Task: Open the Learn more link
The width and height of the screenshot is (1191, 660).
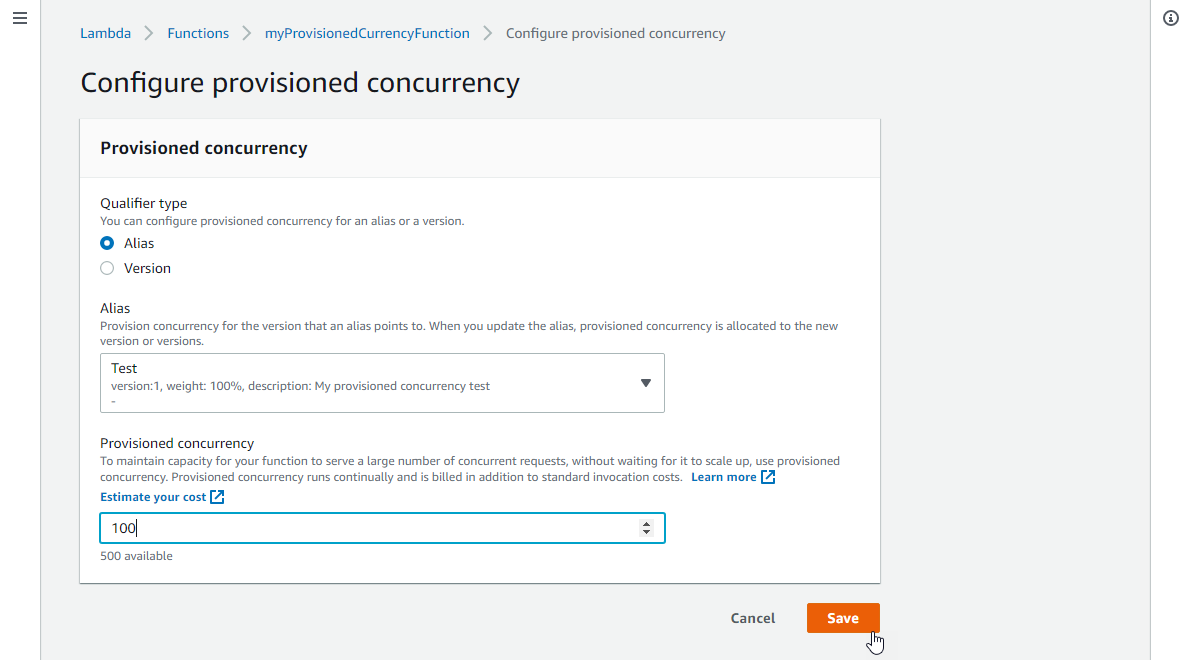Action: pyautogui.click(x=724, y=477)
